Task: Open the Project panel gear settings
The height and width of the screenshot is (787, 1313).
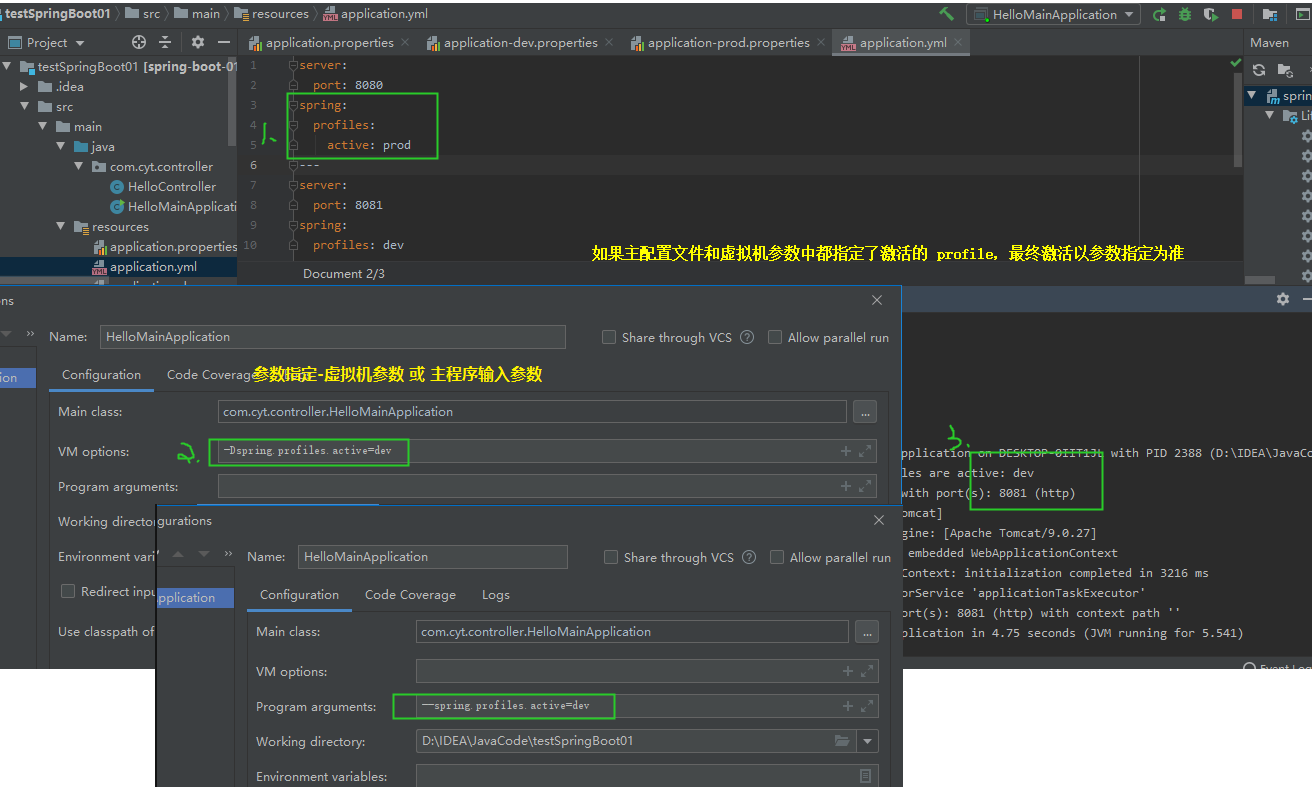Action: click(x=198, y=42)
